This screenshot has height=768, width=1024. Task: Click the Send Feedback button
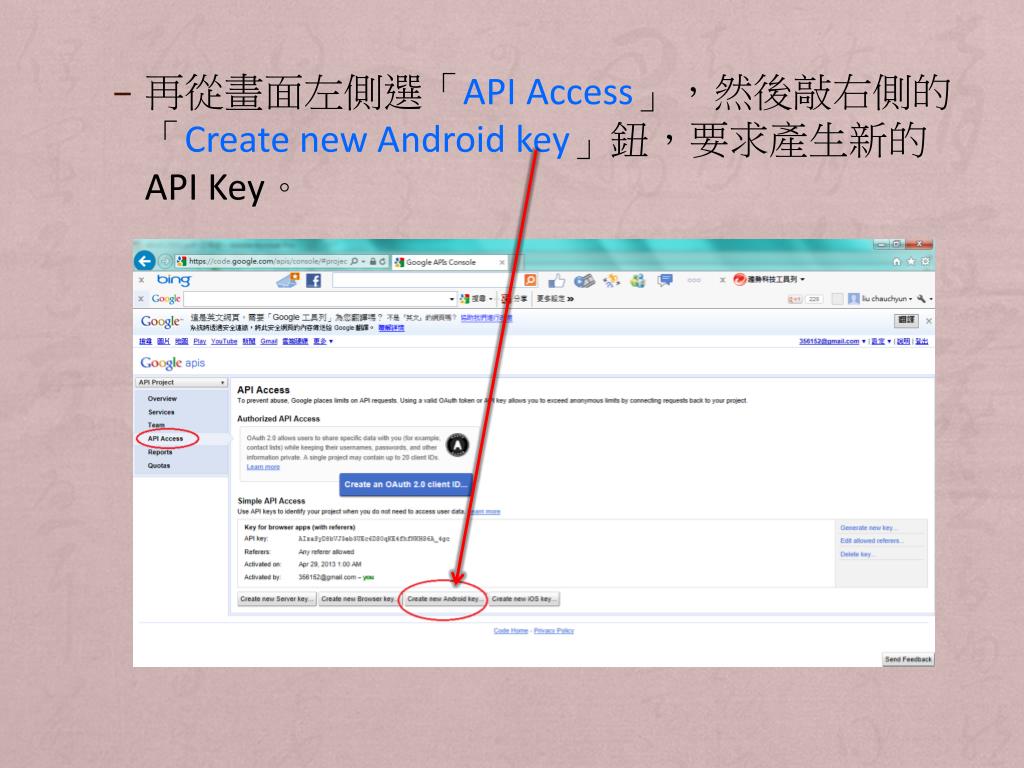click(x=908, y=660)
